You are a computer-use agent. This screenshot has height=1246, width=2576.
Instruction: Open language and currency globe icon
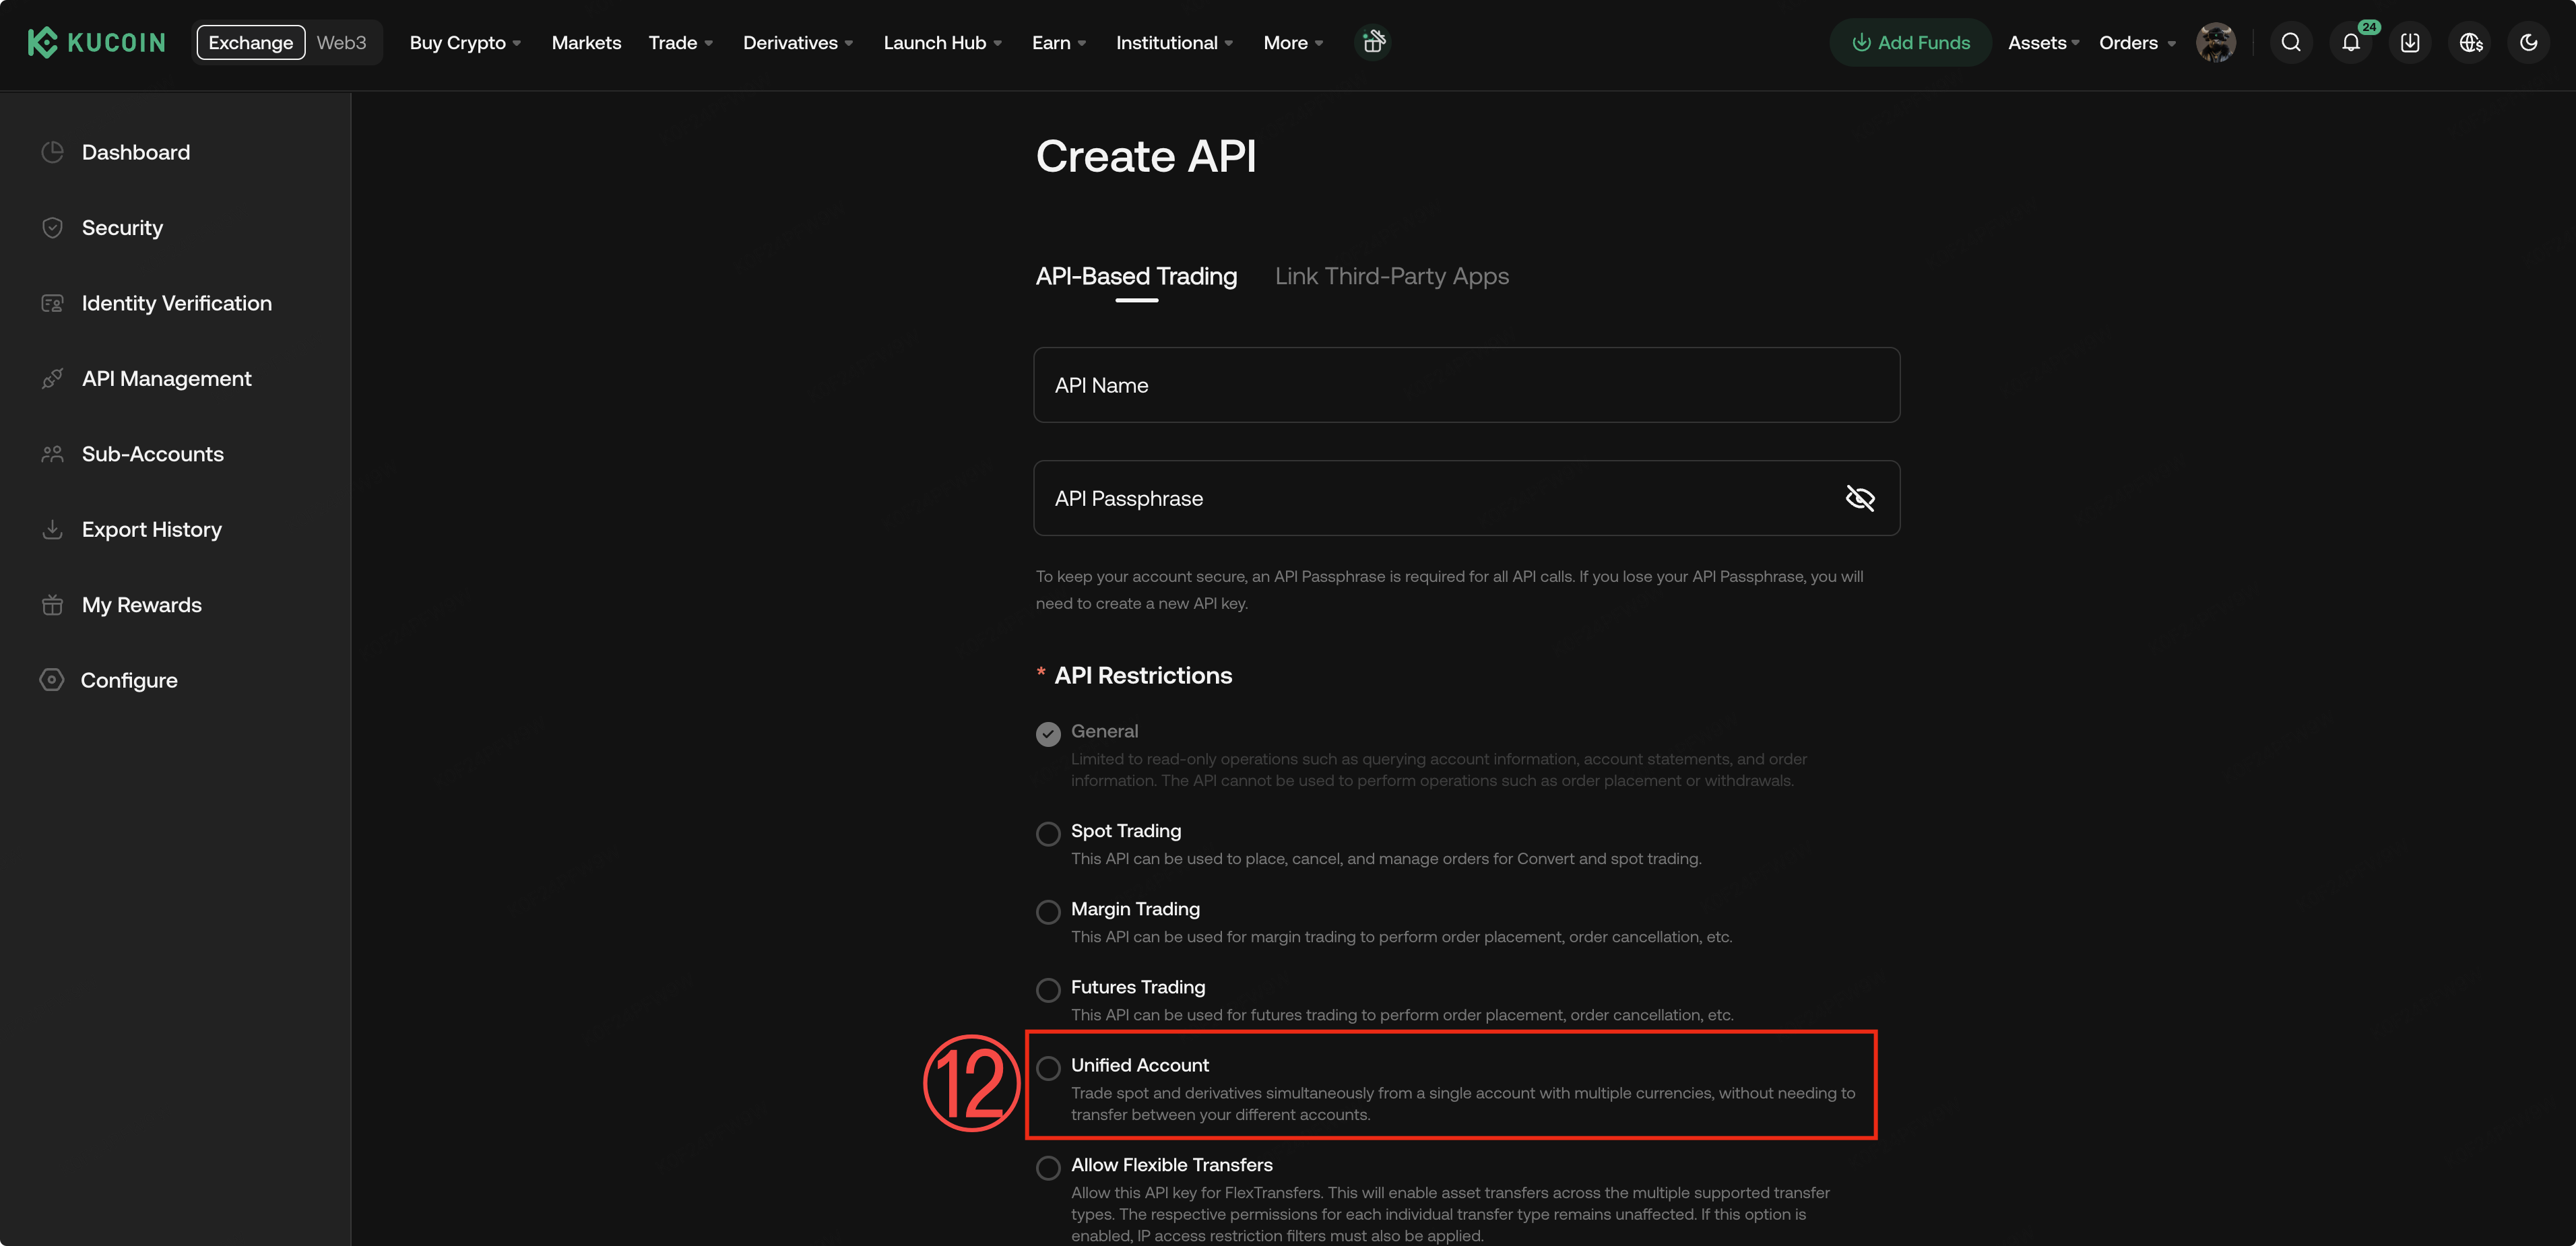pos(2470,43)
